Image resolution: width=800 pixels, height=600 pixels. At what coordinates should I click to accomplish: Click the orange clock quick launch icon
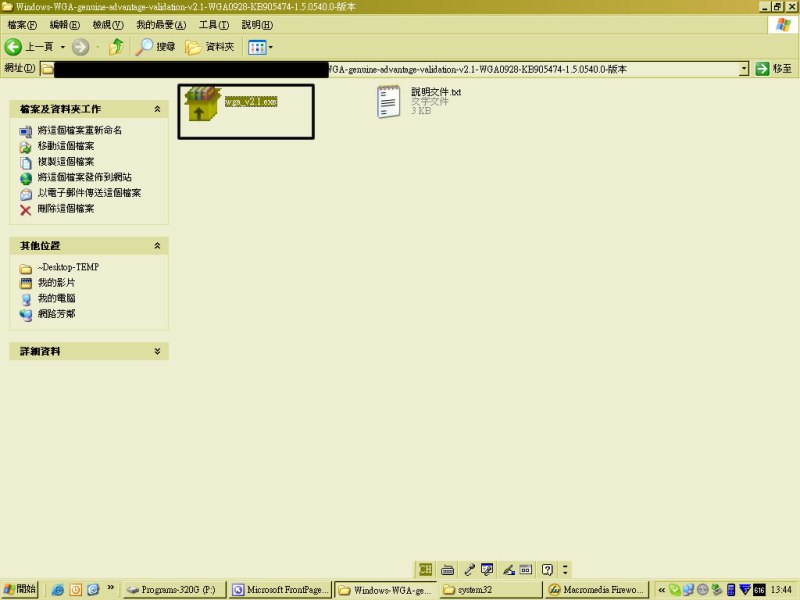pyautogui.click(x=76, y=590)
